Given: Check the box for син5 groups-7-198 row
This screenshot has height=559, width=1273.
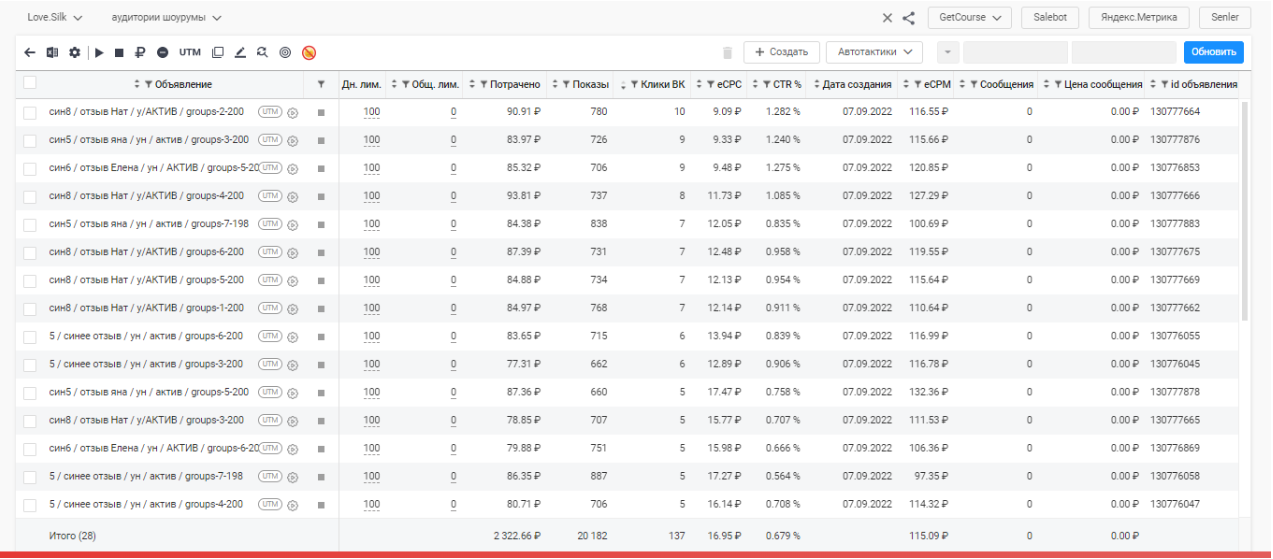Looking at the screenshot, I should [x=30, y=225].
